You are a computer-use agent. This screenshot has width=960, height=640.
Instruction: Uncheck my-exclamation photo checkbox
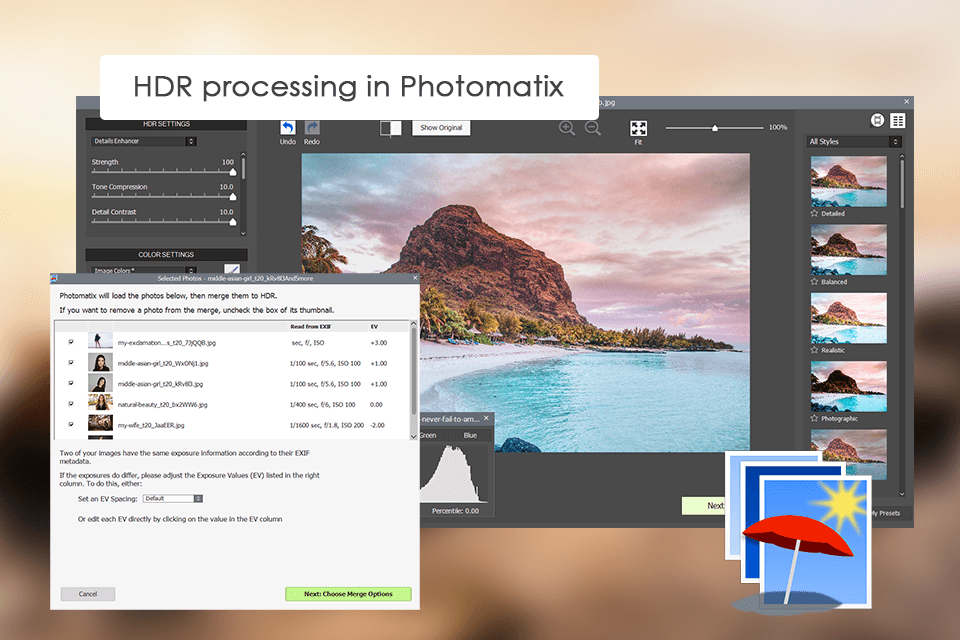(x=71, y=342)
